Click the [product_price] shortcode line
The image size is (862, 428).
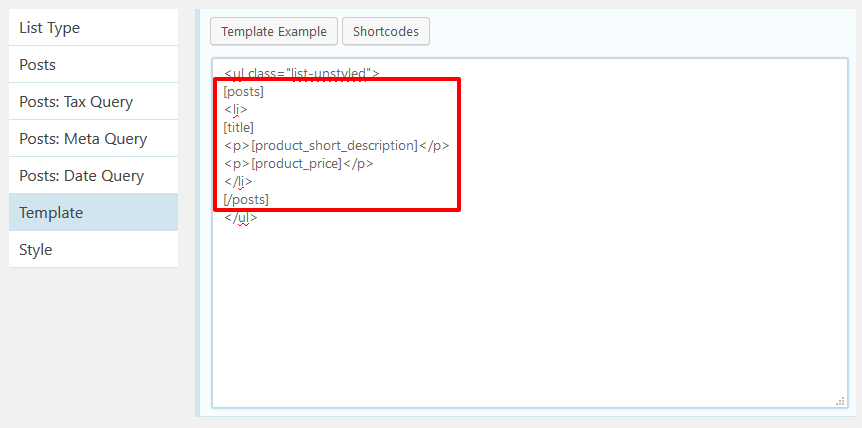point(298,163)
